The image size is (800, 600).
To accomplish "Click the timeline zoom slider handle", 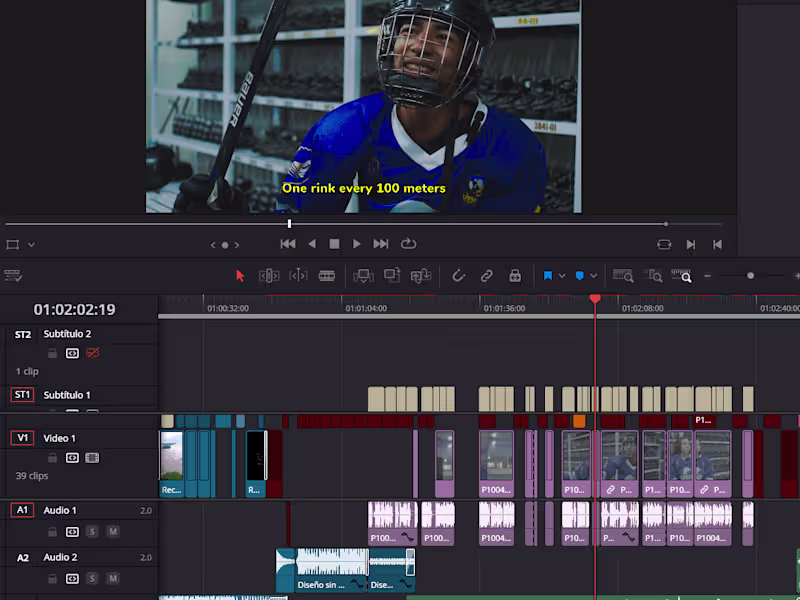I will pos(751,276).
